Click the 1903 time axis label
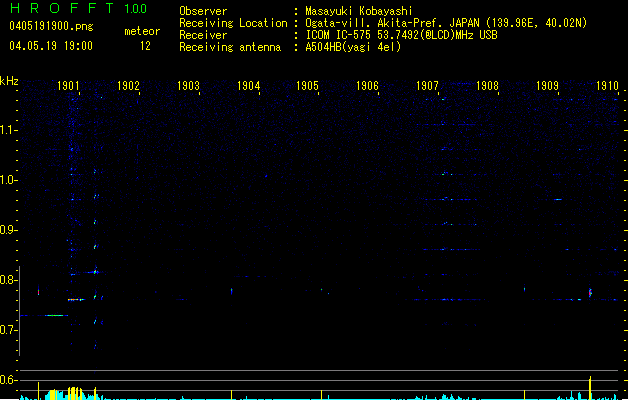The height and width of the screenshot is (400, 629). (188, 86)
